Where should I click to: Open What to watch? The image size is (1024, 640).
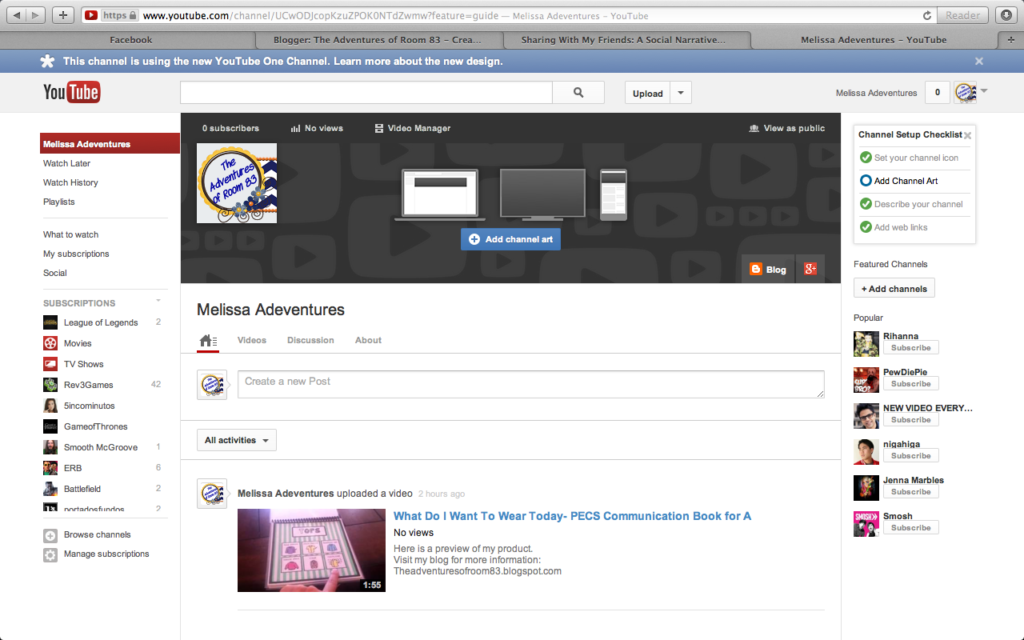pos(71,234)
